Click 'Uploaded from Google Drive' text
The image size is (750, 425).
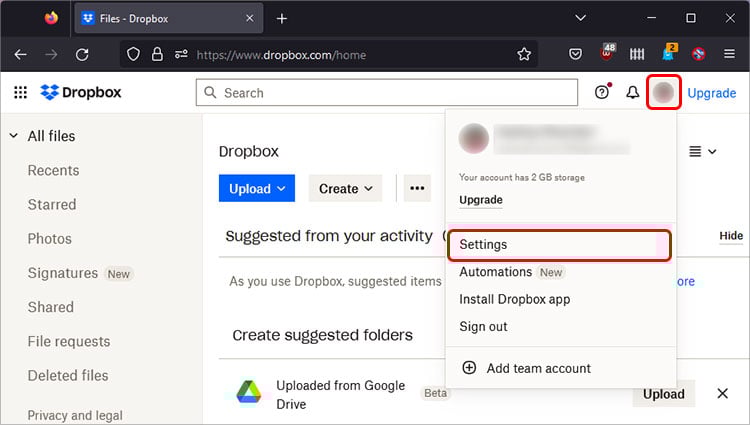(x=341, y=395)
